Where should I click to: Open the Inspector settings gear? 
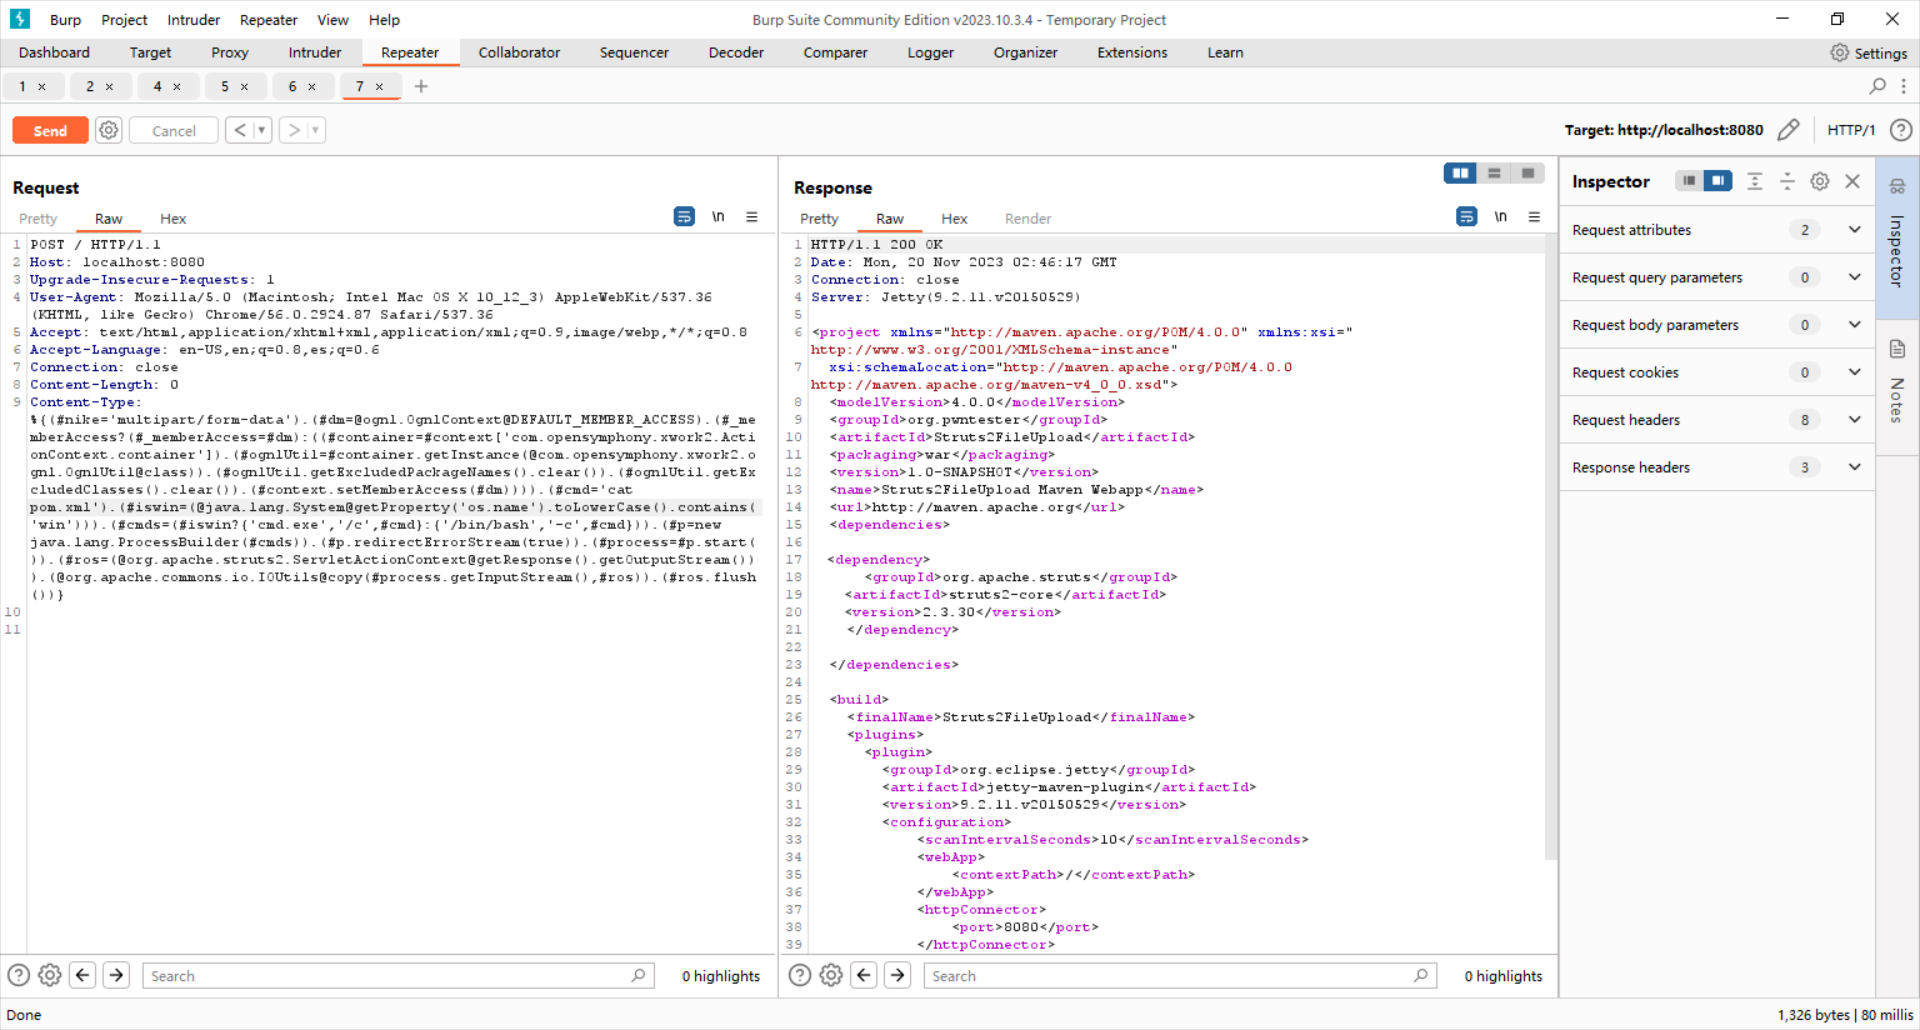(x=1819, y=181)
